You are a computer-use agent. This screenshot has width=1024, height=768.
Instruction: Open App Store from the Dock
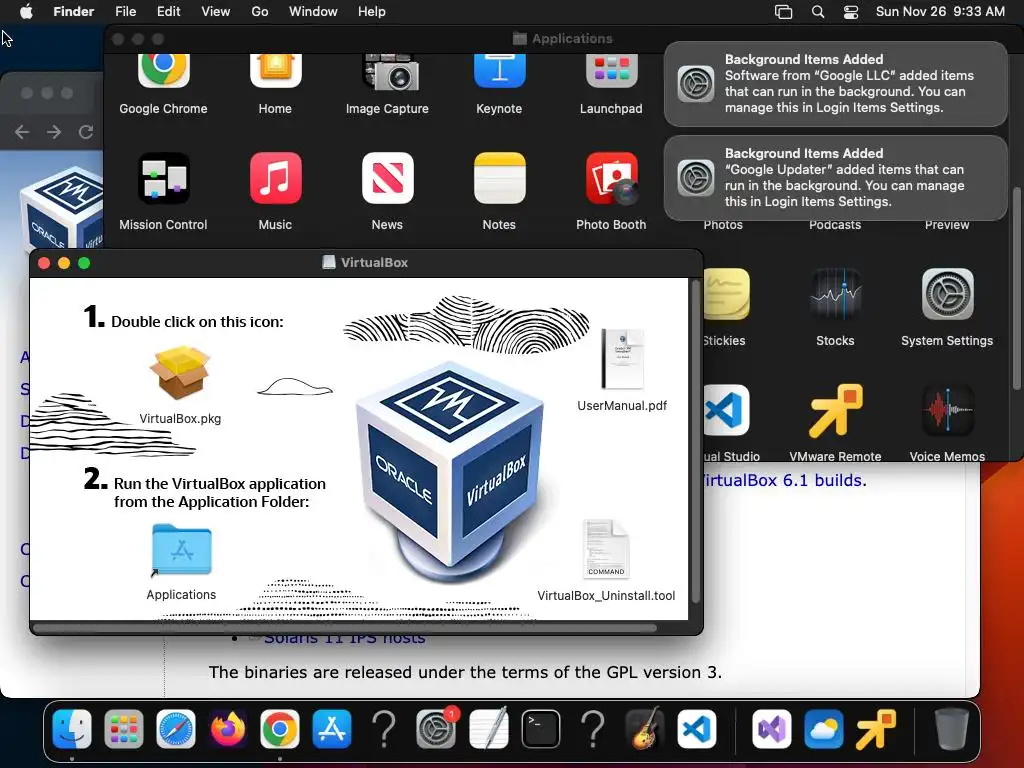pyautogui.click(x=332, y=729)
